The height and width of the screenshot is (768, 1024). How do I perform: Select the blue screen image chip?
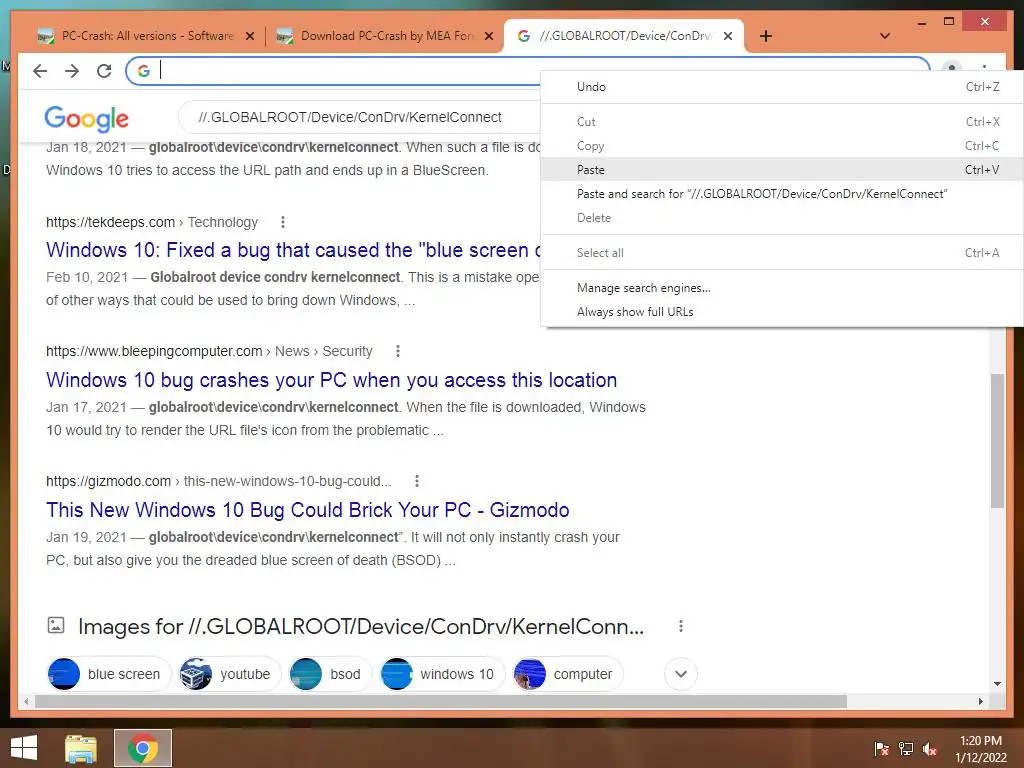tap(108, 674)
